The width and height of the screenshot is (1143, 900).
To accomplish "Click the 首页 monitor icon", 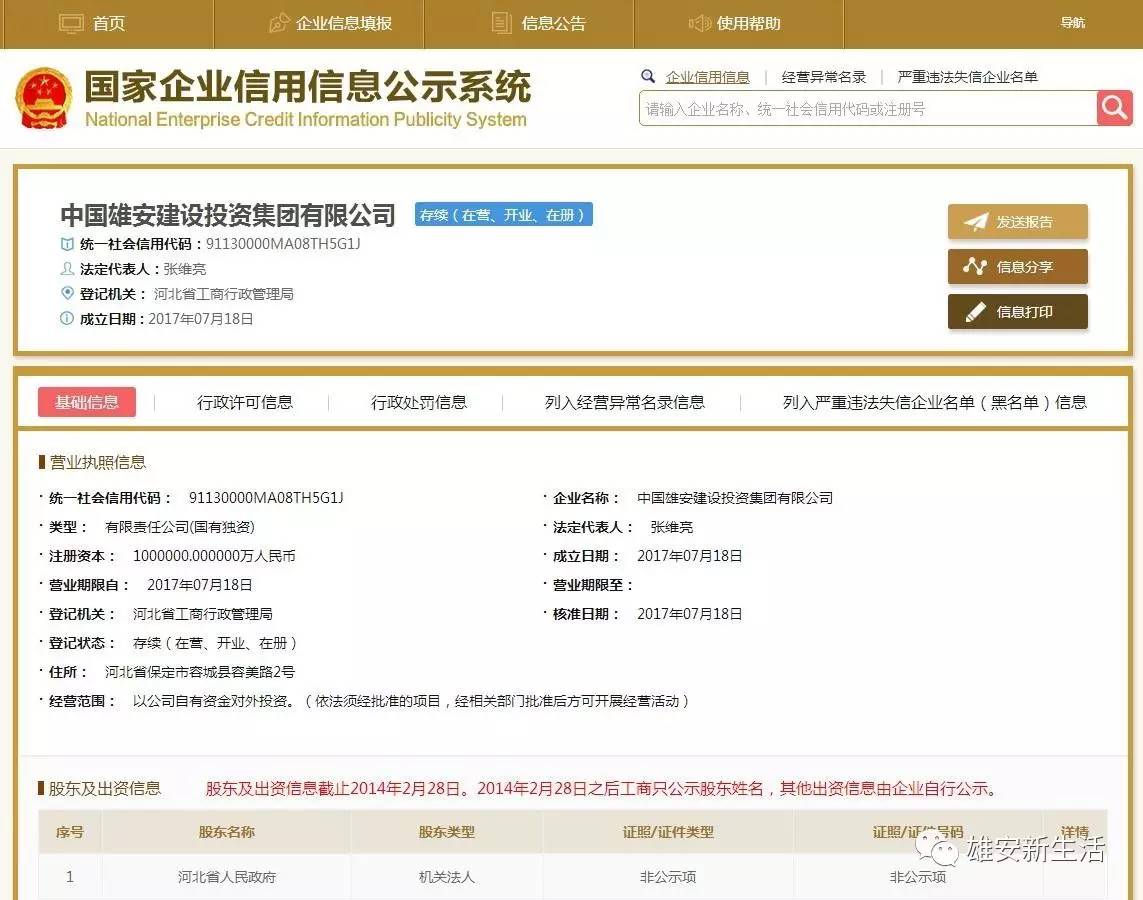I will tap(71, 23).
